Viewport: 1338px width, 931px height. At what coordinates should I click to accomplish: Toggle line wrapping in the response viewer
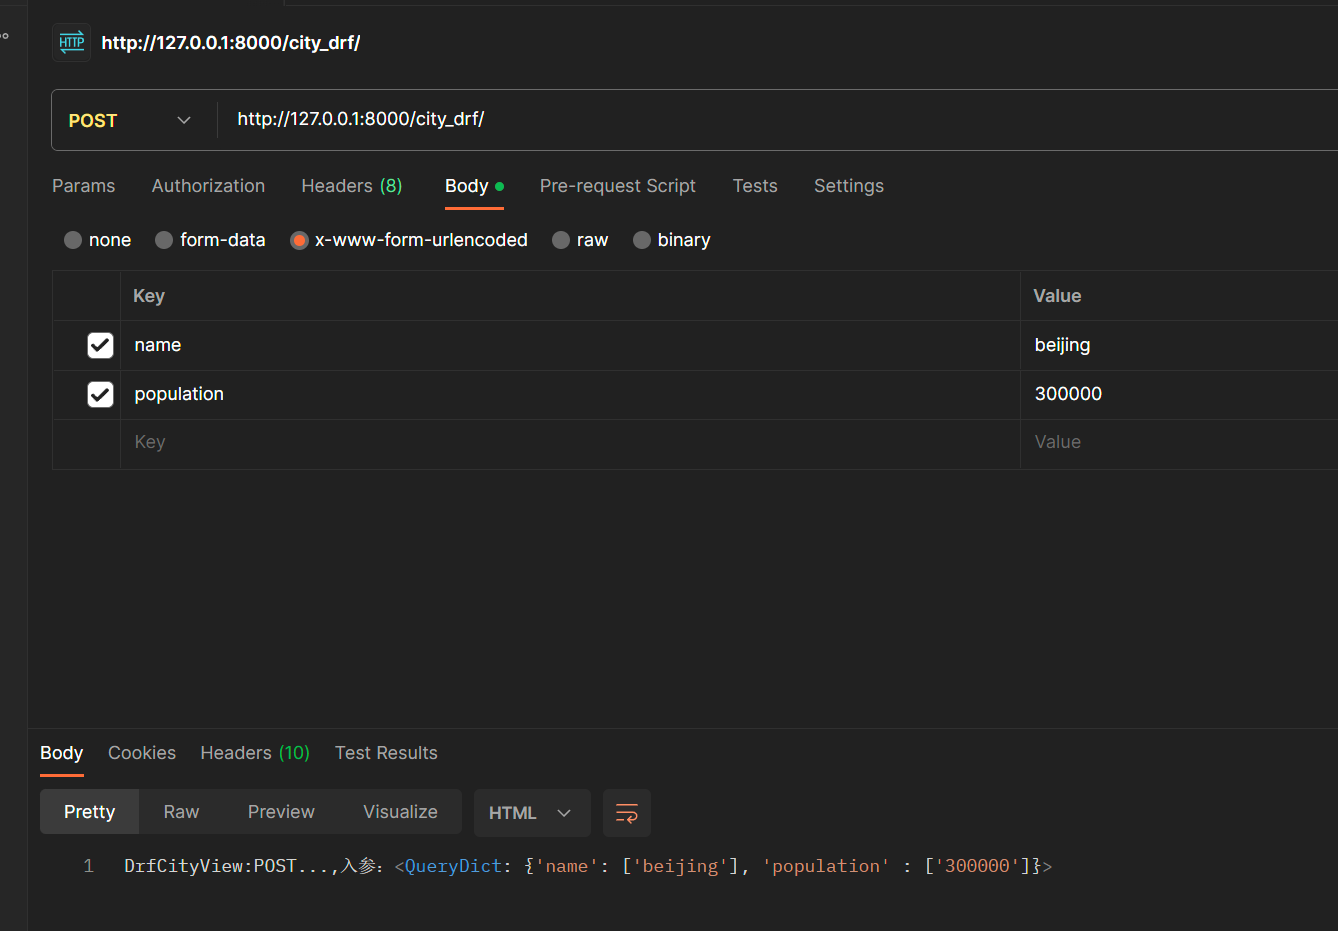pos(626,813)
